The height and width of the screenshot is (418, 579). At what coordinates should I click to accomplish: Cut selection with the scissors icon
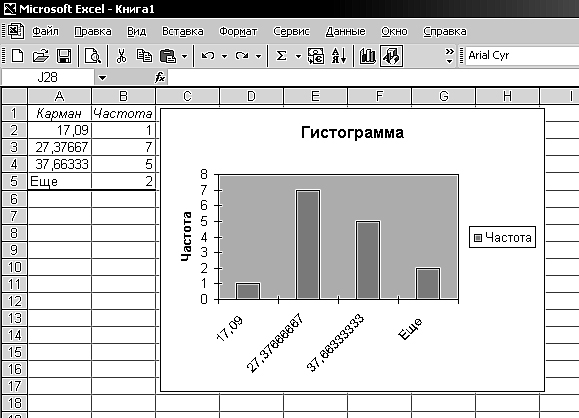[121, 56]
